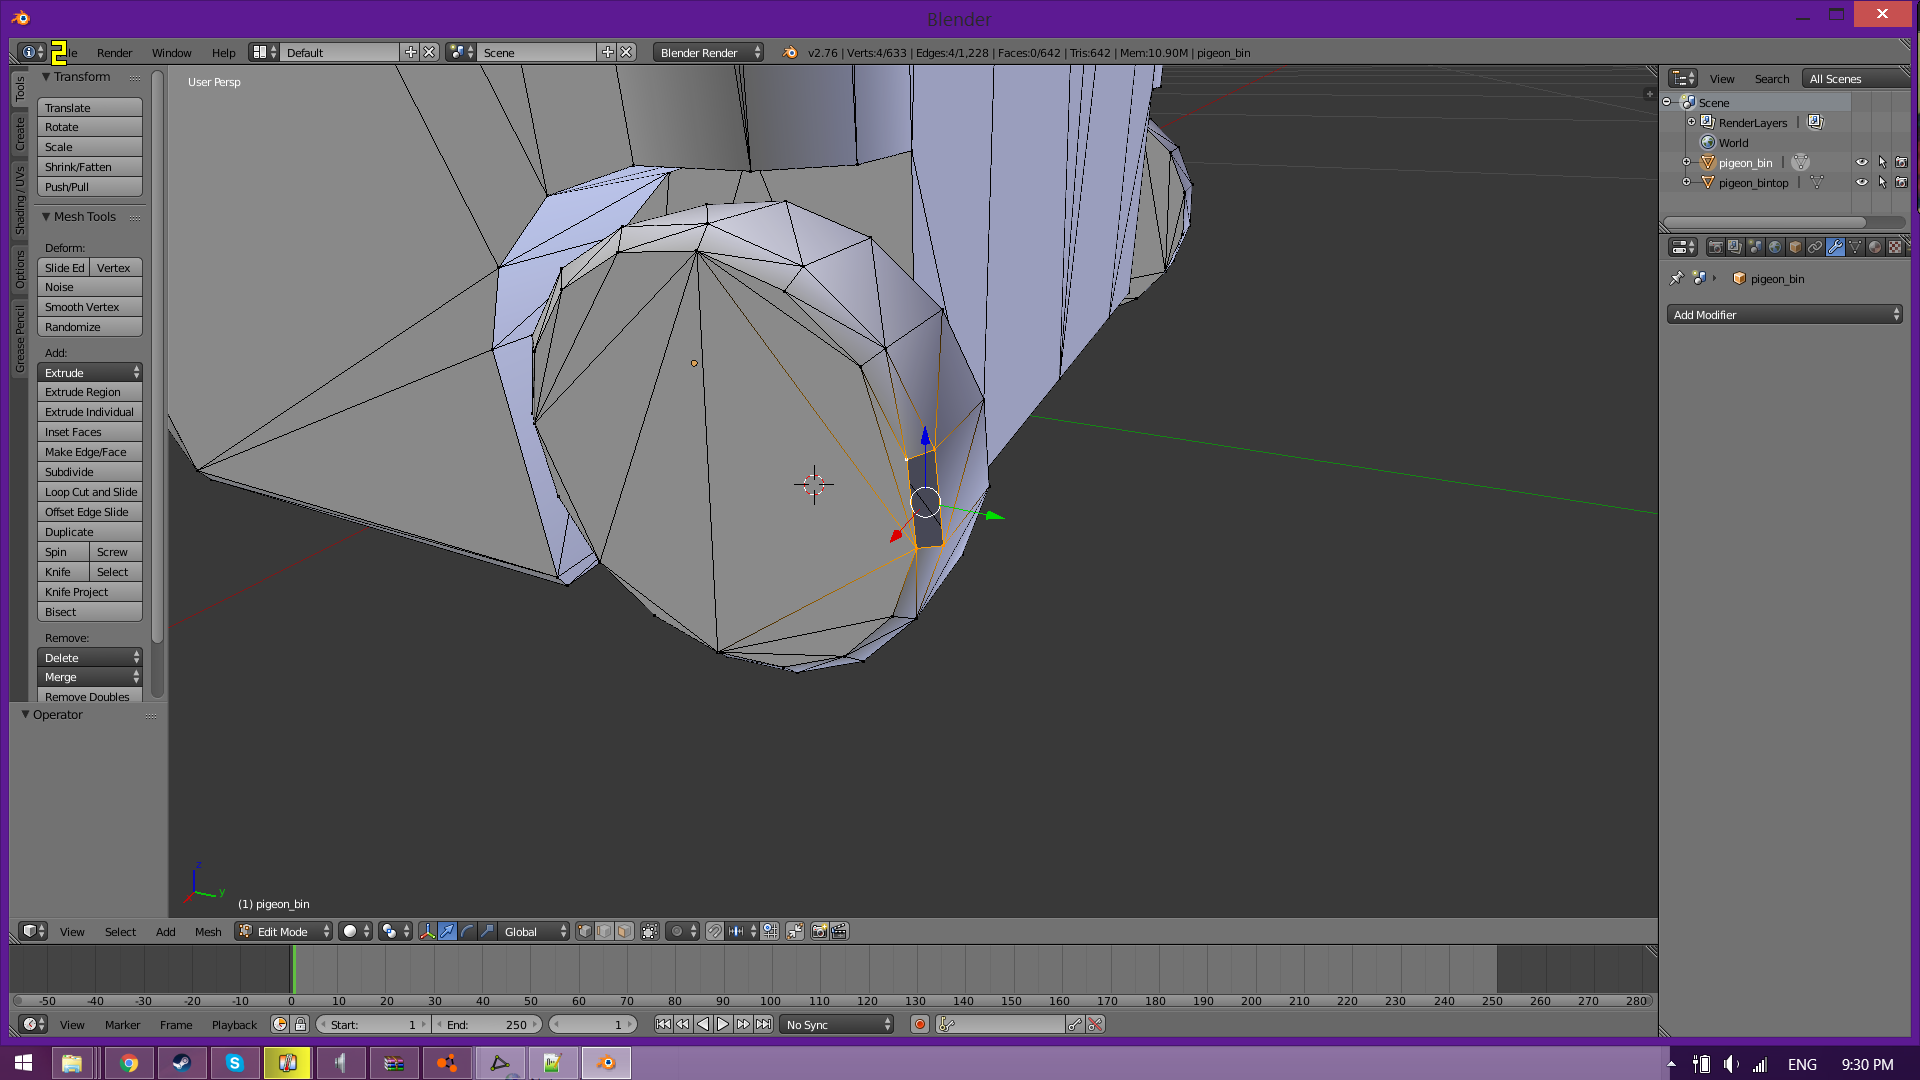
Task: Click the Loop Cut and Slide button
Action: [90, 492]
